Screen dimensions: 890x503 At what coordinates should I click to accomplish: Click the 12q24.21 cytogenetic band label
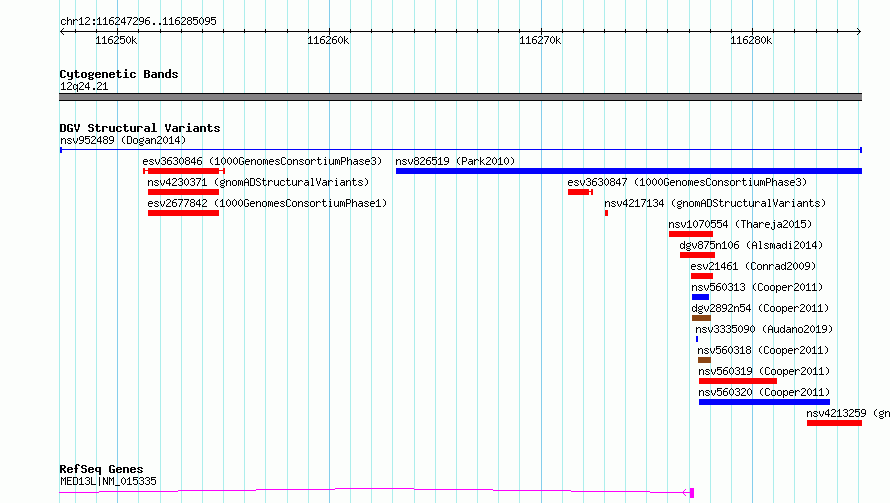tap(84, 86)
